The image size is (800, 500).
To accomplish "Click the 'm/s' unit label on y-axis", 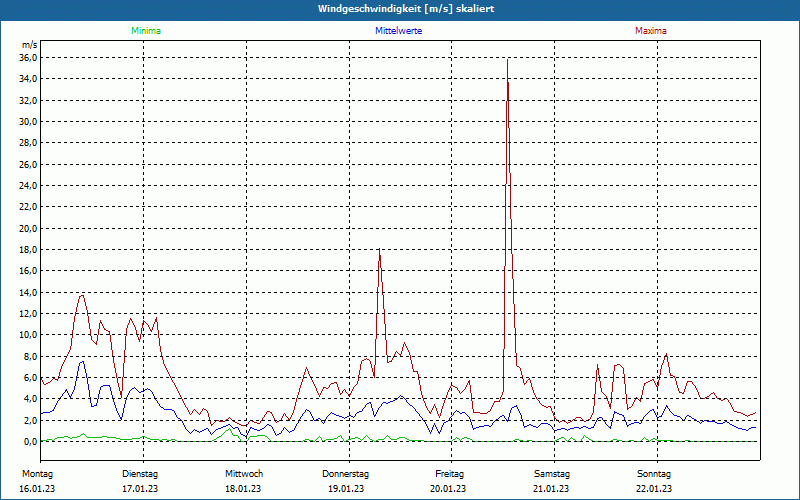I will pyautogui.click(x=29, y=45).
